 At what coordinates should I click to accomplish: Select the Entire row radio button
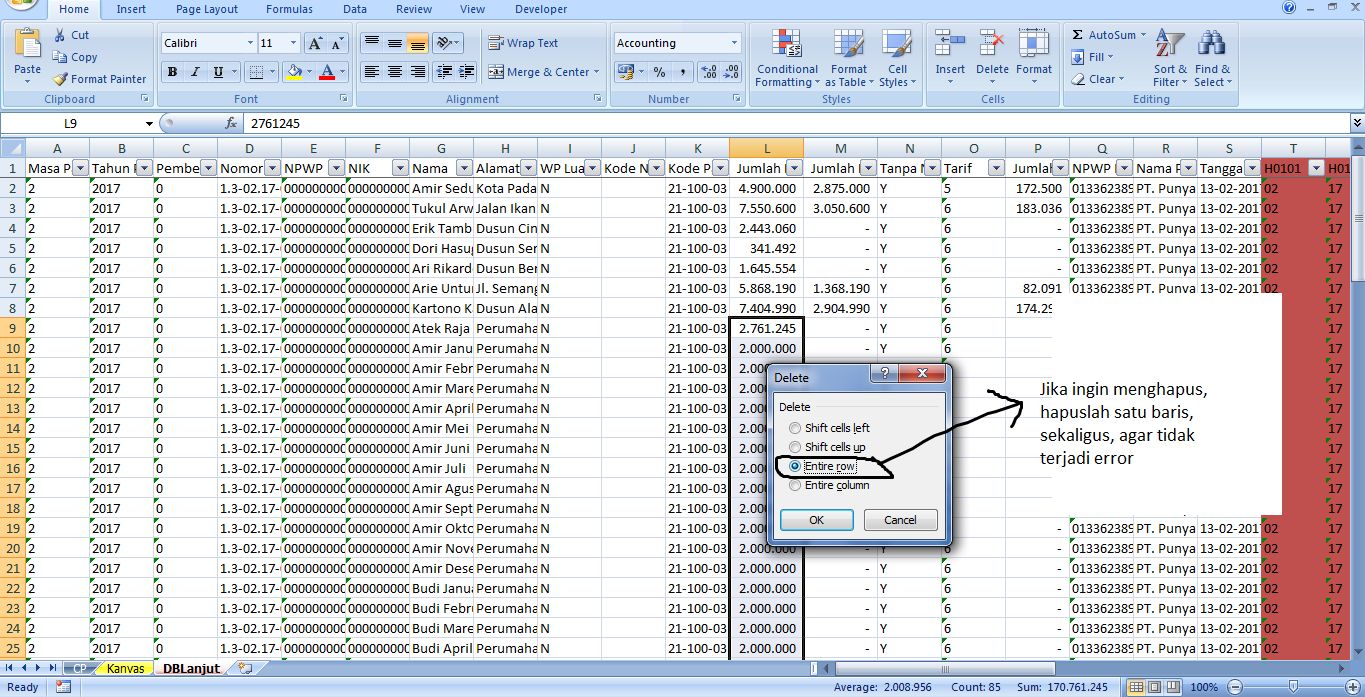pyautogui.click(x=795, y=466)
